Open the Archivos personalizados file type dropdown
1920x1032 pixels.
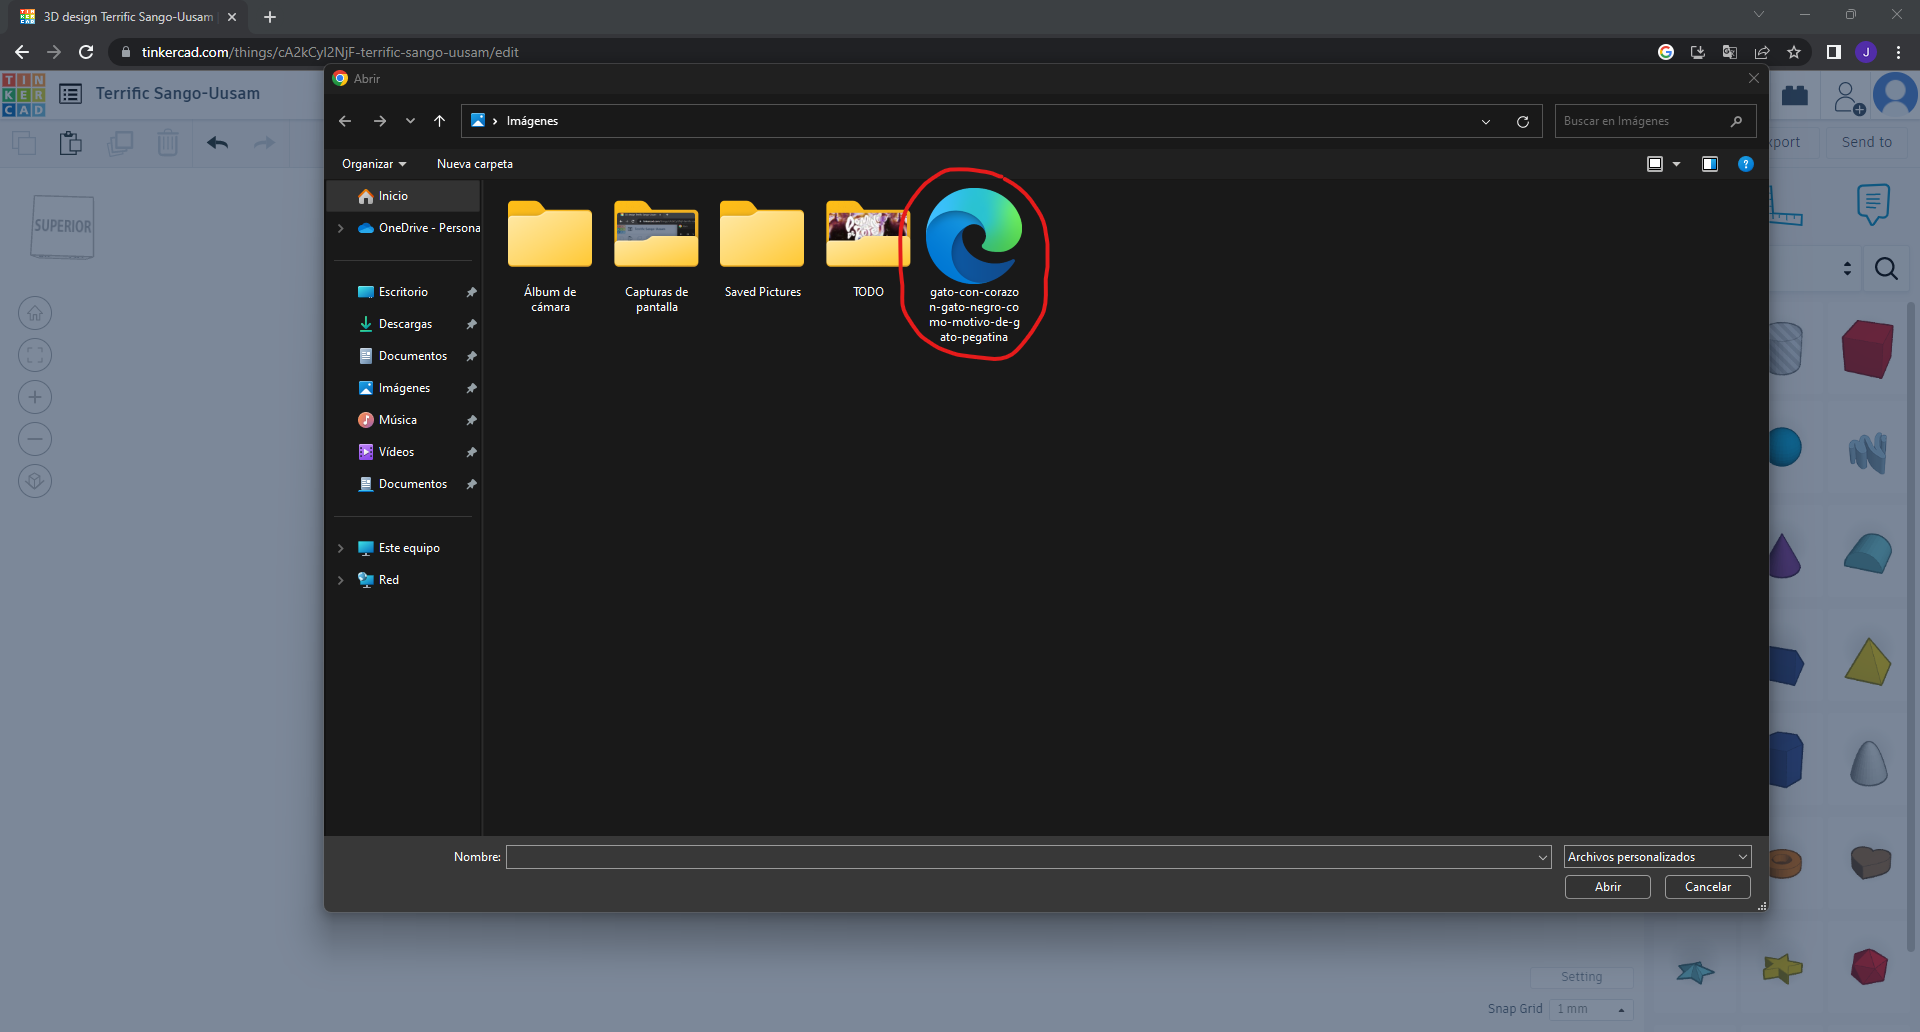click(x=1658, y=857)
